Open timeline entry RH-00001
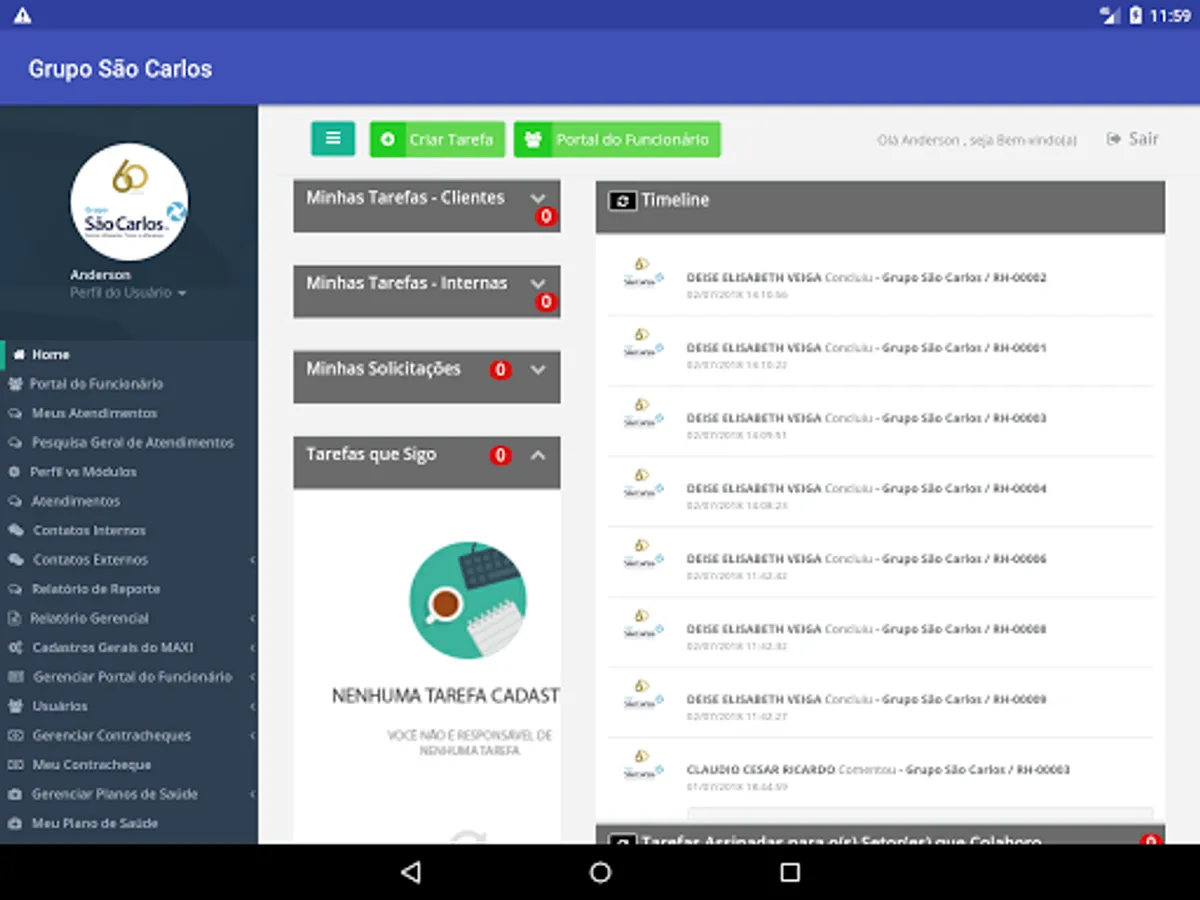Viewport: 1200px width, 900px height. click(x=881, y=353)
